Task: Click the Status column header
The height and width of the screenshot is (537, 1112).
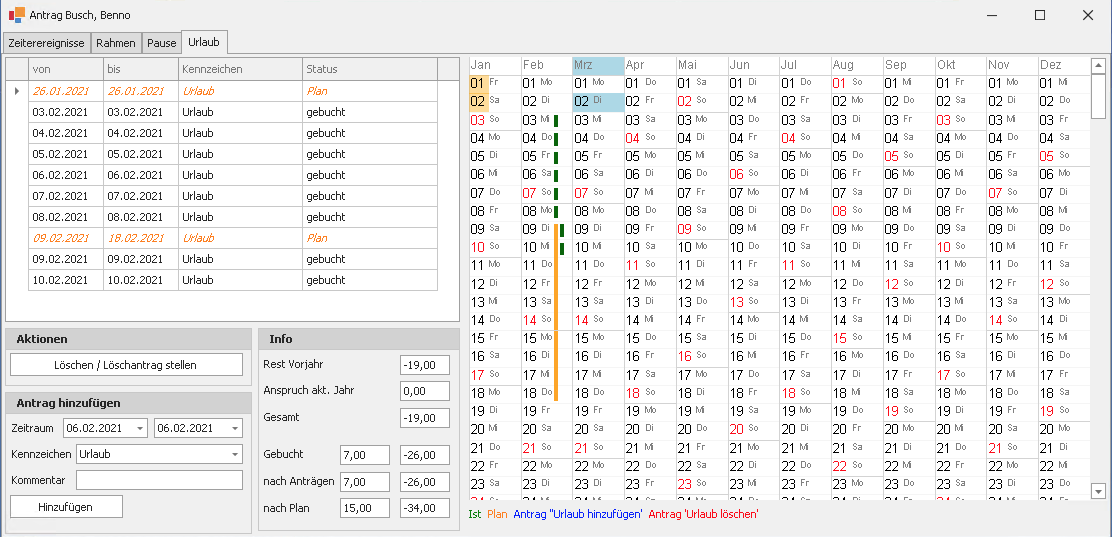Action: pos(369,69)
